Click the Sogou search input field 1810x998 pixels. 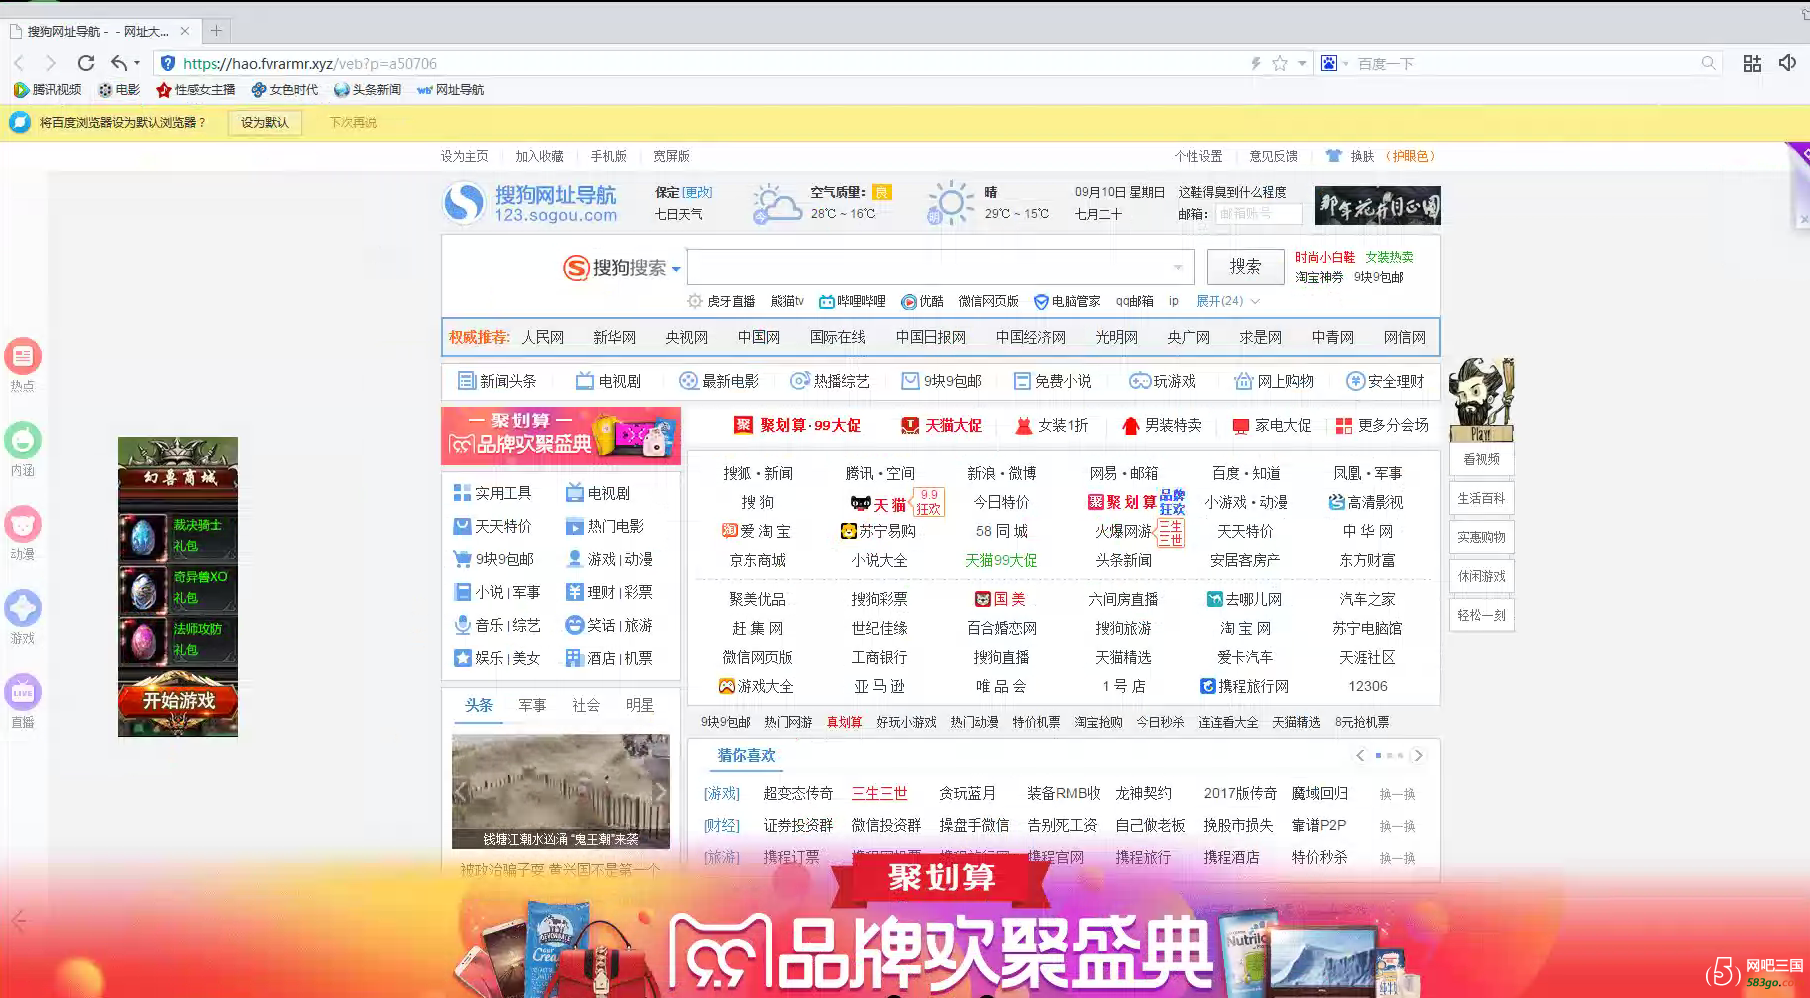pos(940,268)
